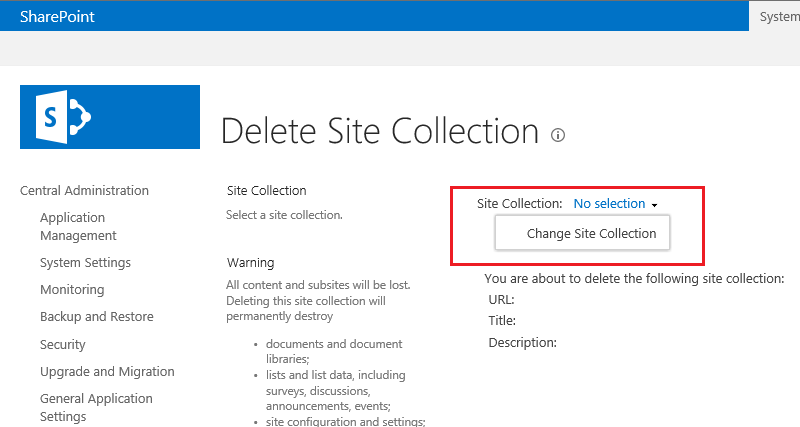
Task: Open the Security section
Action: click(x=62, y=344)
